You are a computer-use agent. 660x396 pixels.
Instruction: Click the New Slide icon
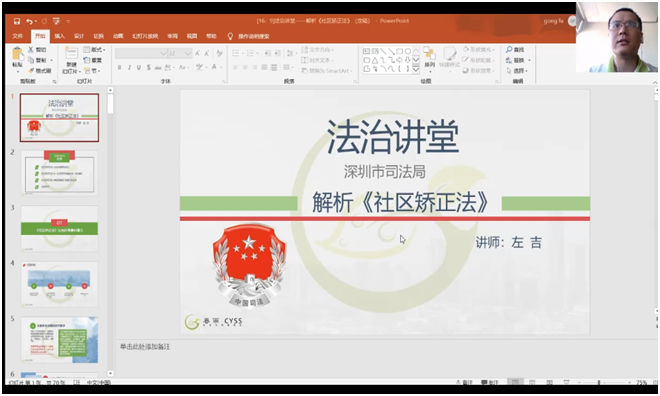click(x=71, y=53)
